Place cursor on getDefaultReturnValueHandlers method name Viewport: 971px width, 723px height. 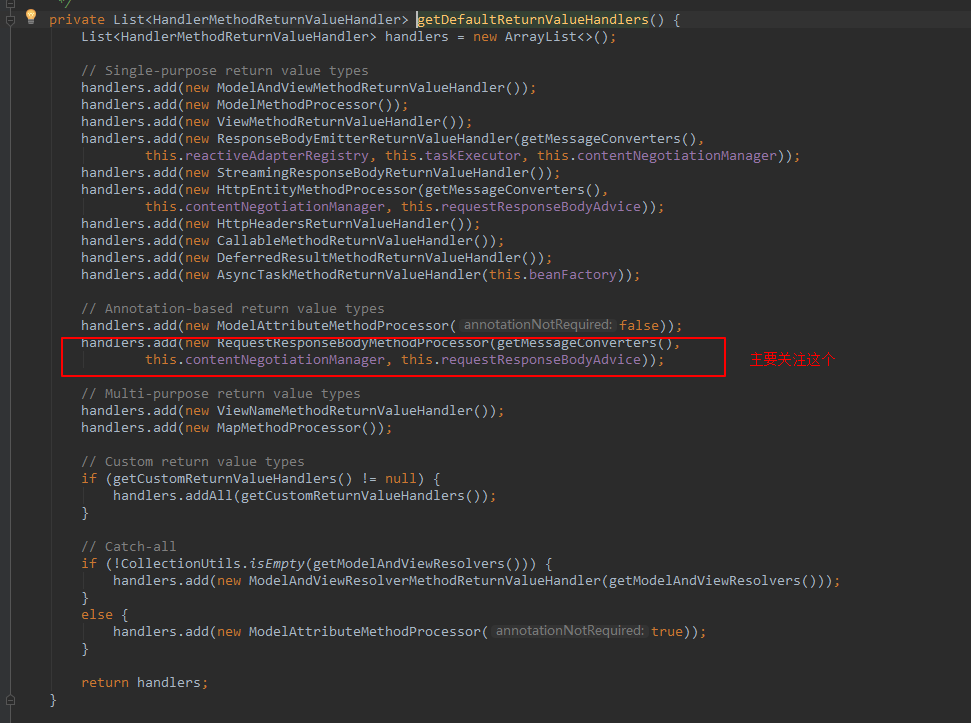pos(532,20)
